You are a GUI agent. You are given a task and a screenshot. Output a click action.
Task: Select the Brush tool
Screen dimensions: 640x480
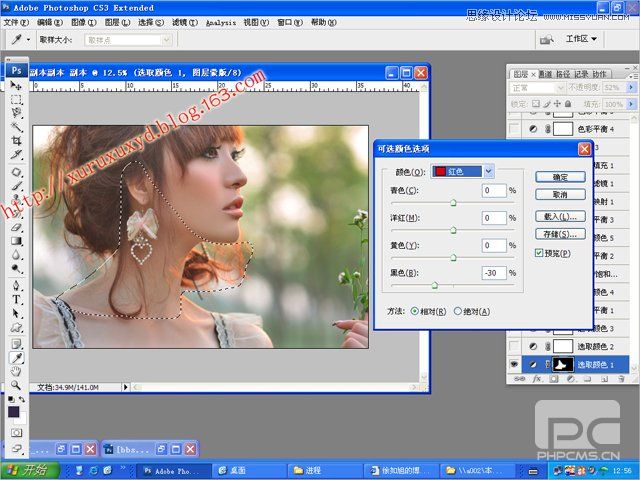click(16, 186)
